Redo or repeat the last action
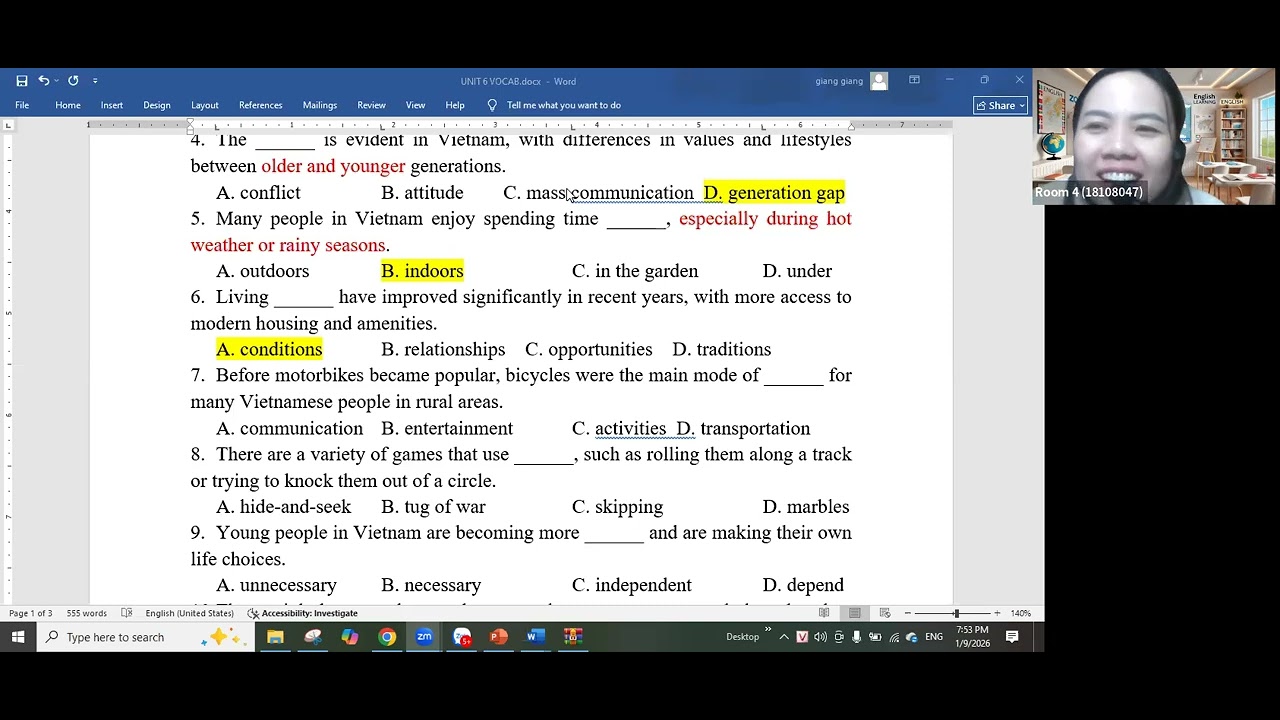 pyautogui.click(x=73, y=81)
